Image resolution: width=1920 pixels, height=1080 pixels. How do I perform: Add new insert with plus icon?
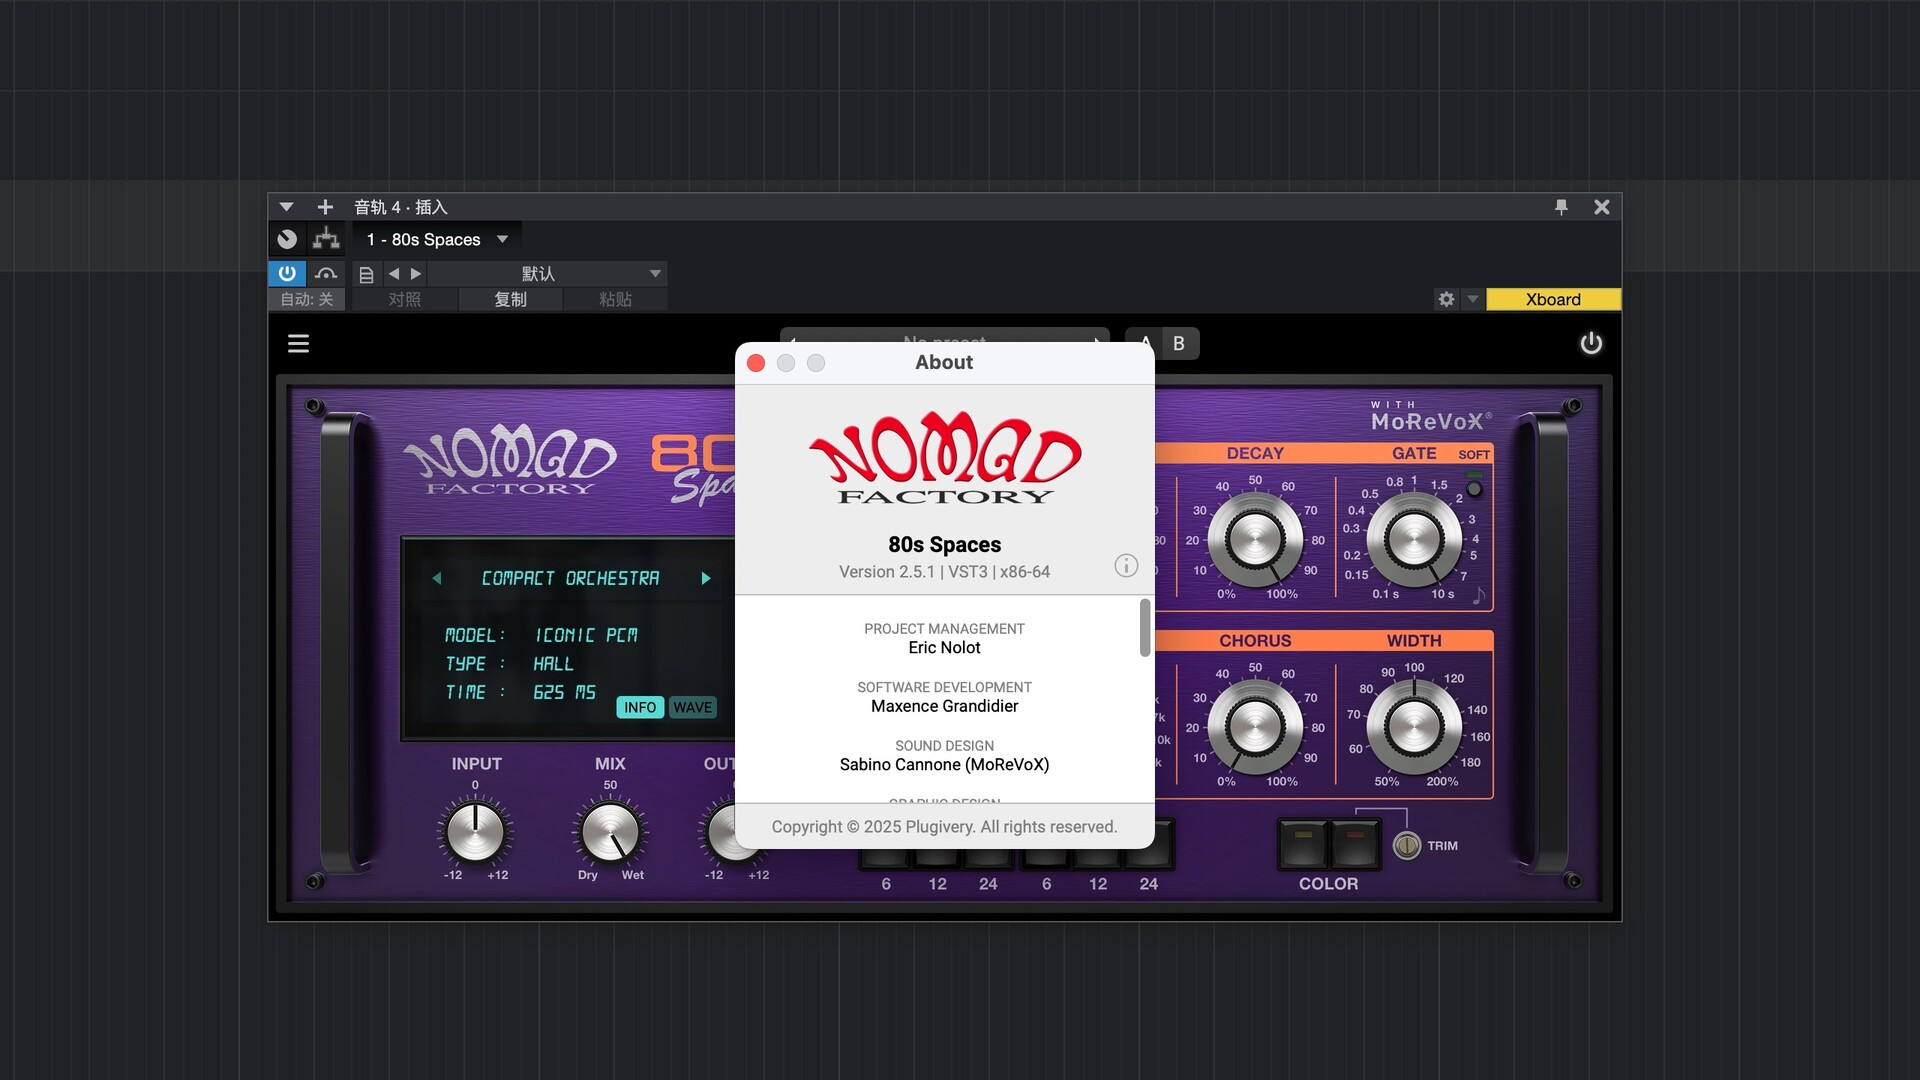325,207
